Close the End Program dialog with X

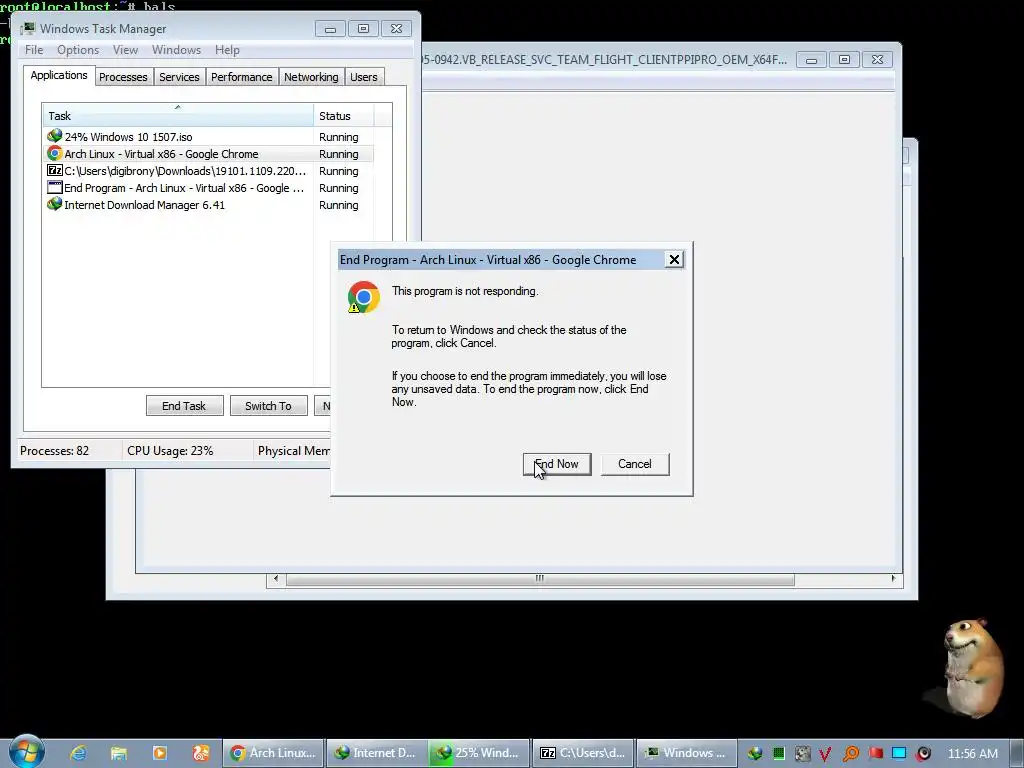coord(674,259)
